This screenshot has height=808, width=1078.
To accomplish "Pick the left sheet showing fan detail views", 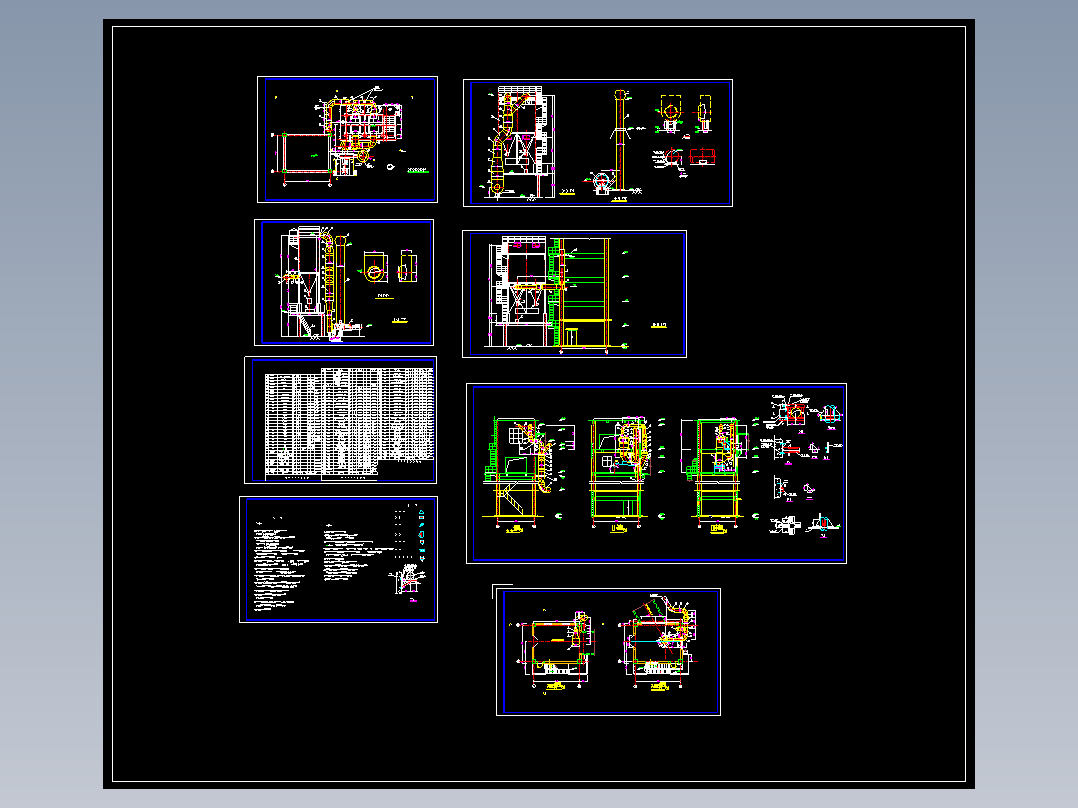I will click(x=344, y=283).
